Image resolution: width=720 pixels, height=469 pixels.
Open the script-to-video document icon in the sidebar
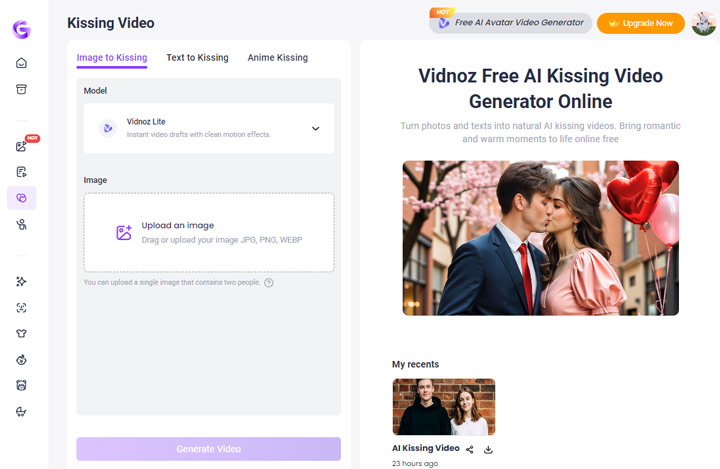(21, 172)
